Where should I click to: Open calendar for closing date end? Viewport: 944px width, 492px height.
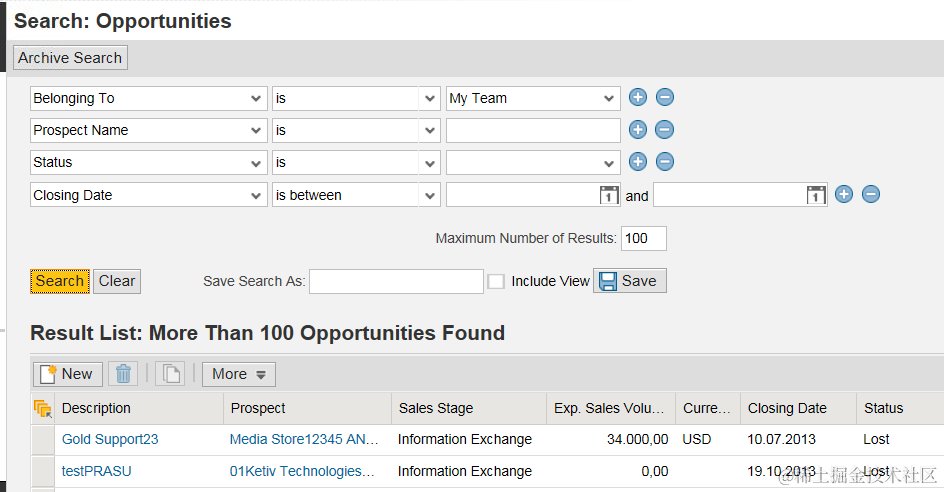(x=816, y=196)
